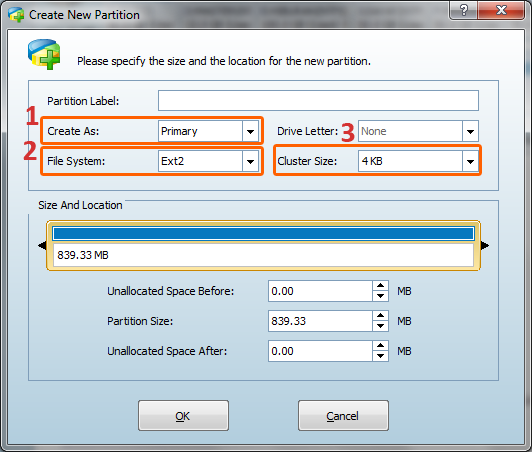
Task: Click the Partition Label text field
Action: [x=318, y=100]
